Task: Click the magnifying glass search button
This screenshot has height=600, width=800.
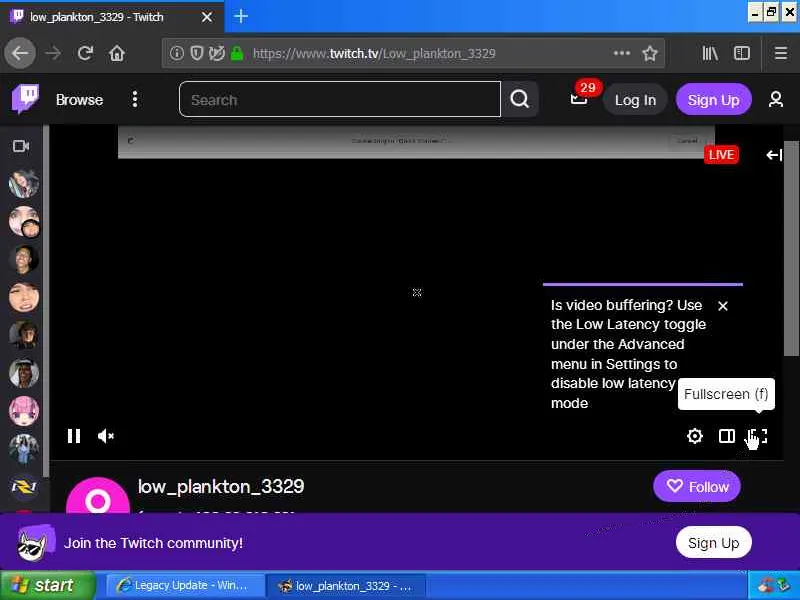Action: click(x=519, y=99)
